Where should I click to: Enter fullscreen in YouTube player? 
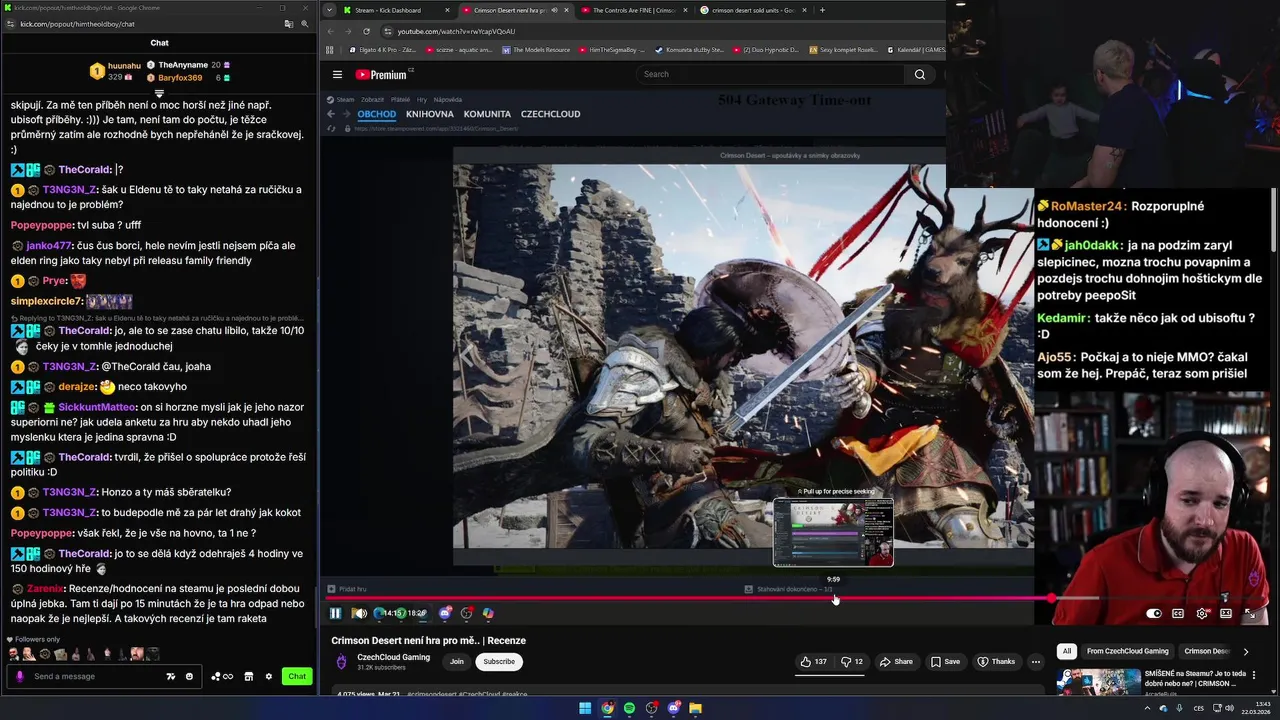(1250, 613)
